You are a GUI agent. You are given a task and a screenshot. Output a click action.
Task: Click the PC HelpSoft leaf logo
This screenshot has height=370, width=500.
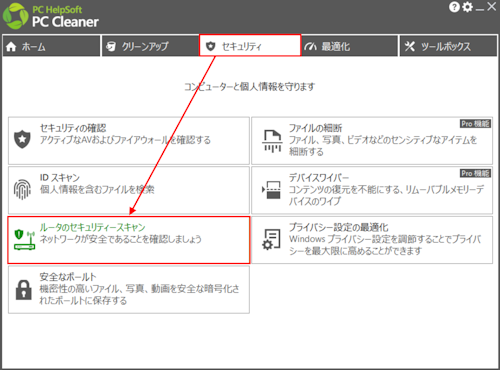click(x=15, y=16)
